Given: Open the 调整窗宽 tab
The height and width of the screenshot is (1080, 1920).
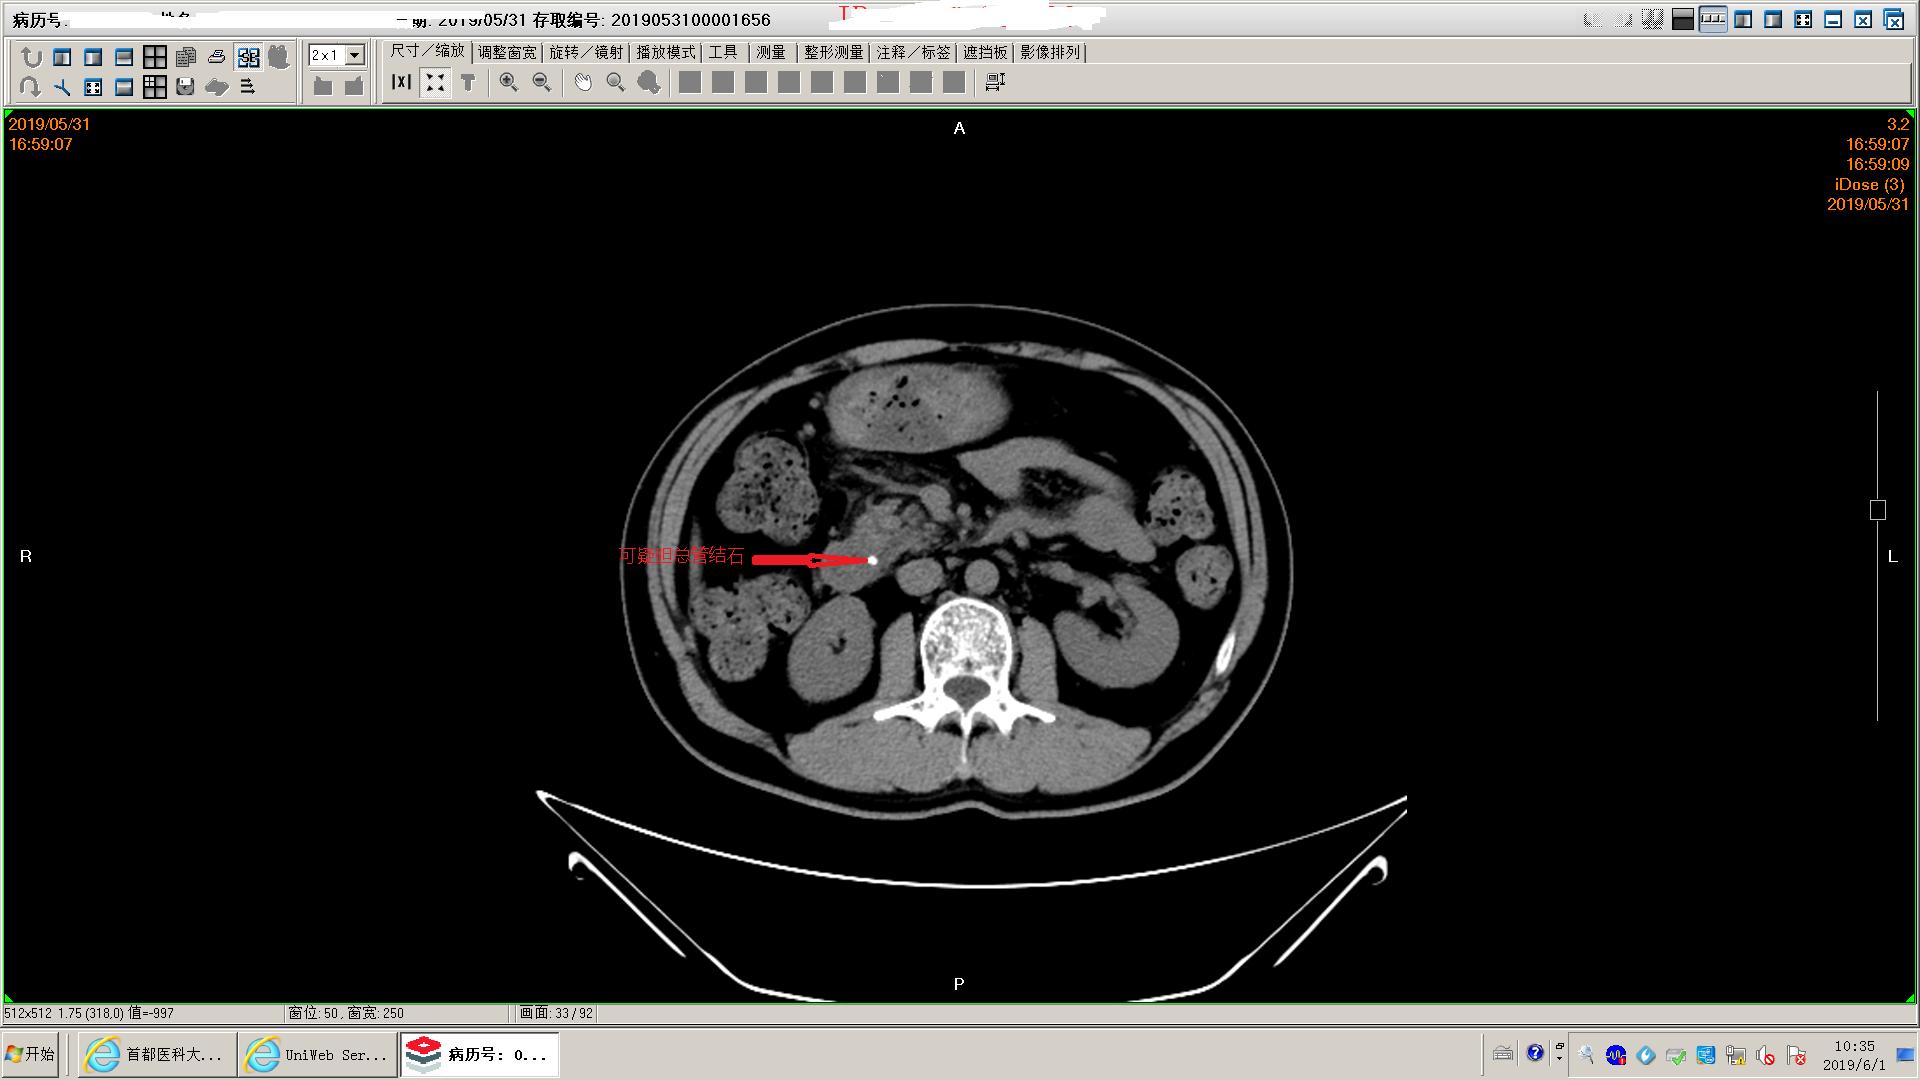Looking at the screenshot, I should pos(507,52).
